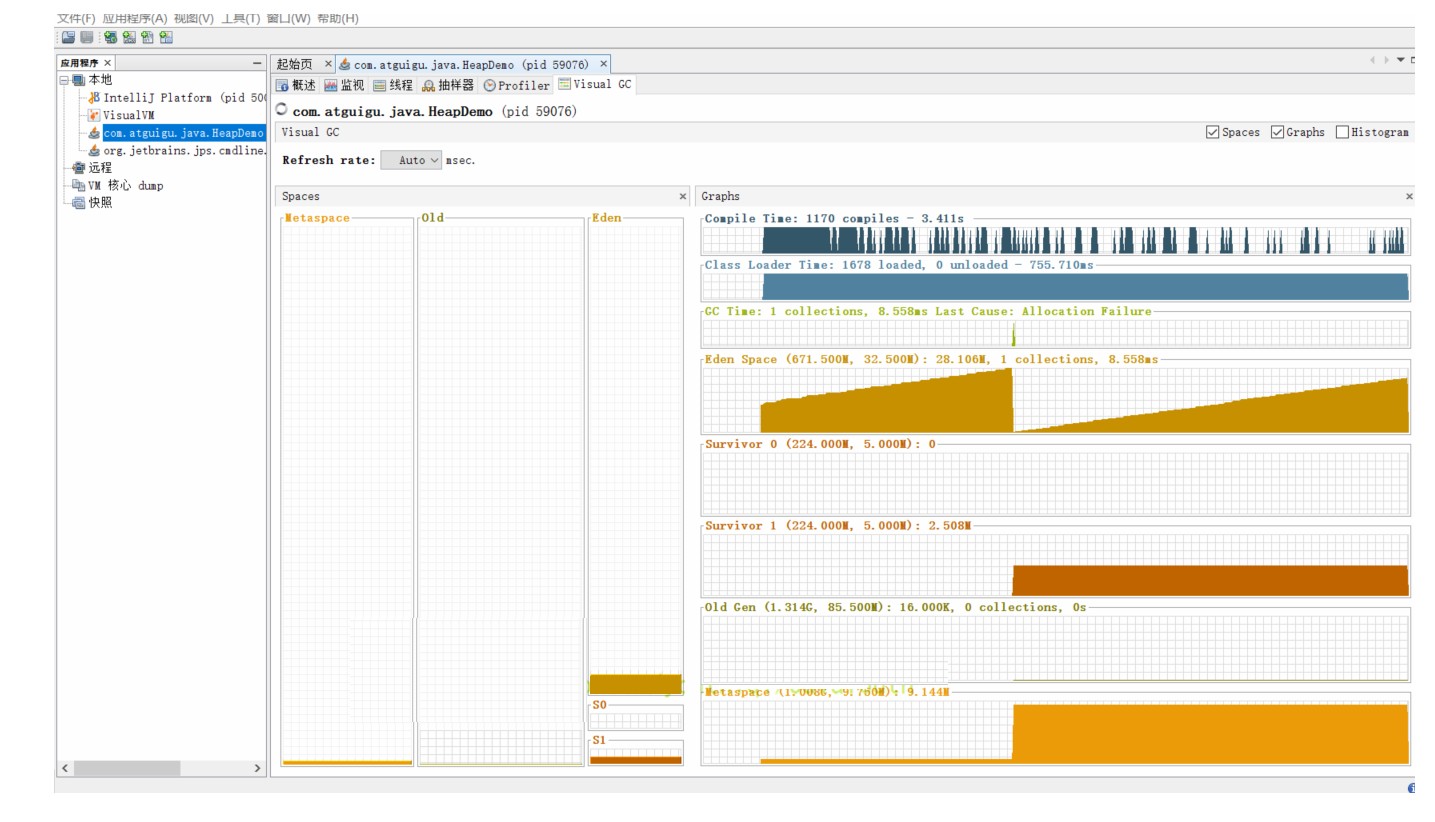Click the right arrow of the horizontal scrollbar
1435x822 pixels.
tap(257, 768)
